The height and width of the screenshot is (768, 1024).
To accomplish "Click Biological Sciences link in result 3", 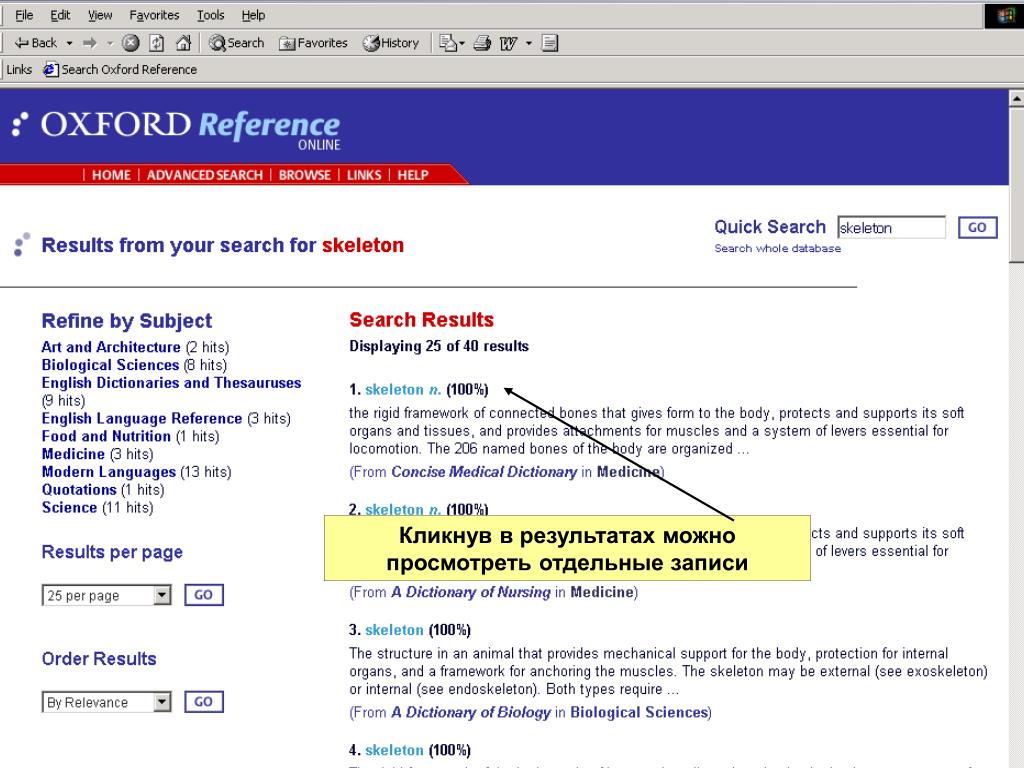I will [639, 712].
